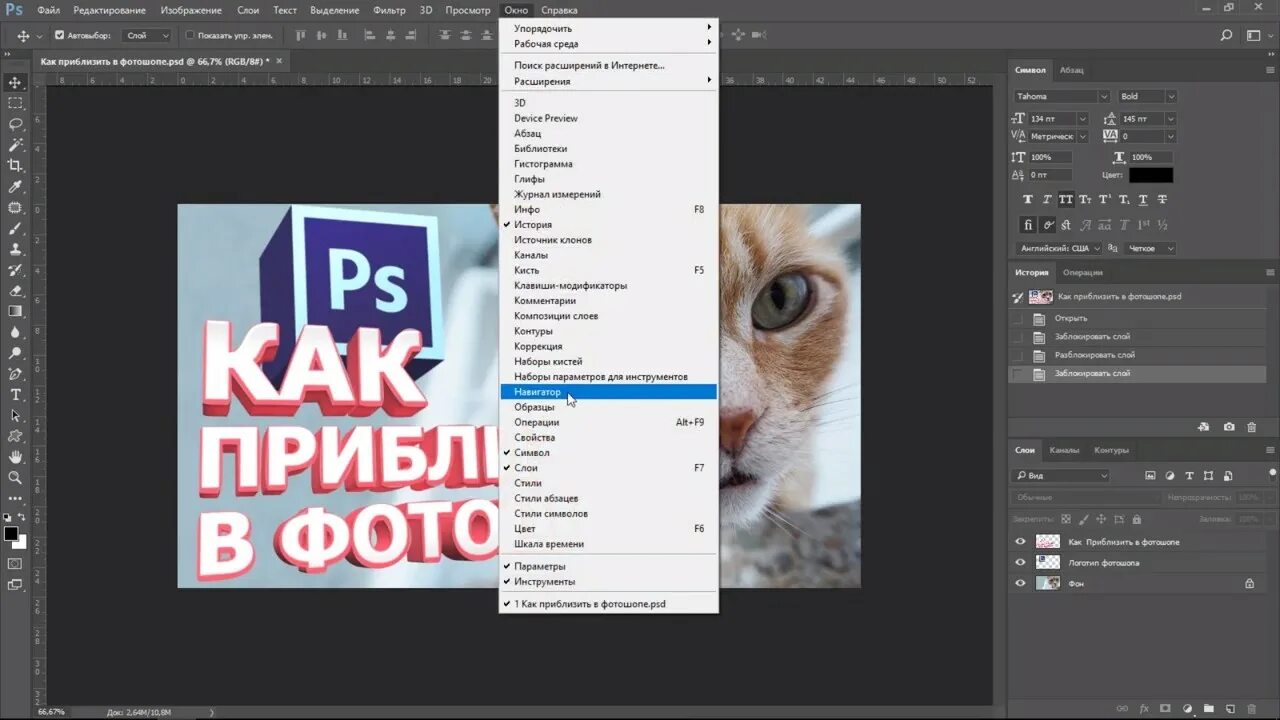This screenshot has height=720, width=1280.
Task: Open the Bold font style dropdown
Action: click(x=1147, y=96)
